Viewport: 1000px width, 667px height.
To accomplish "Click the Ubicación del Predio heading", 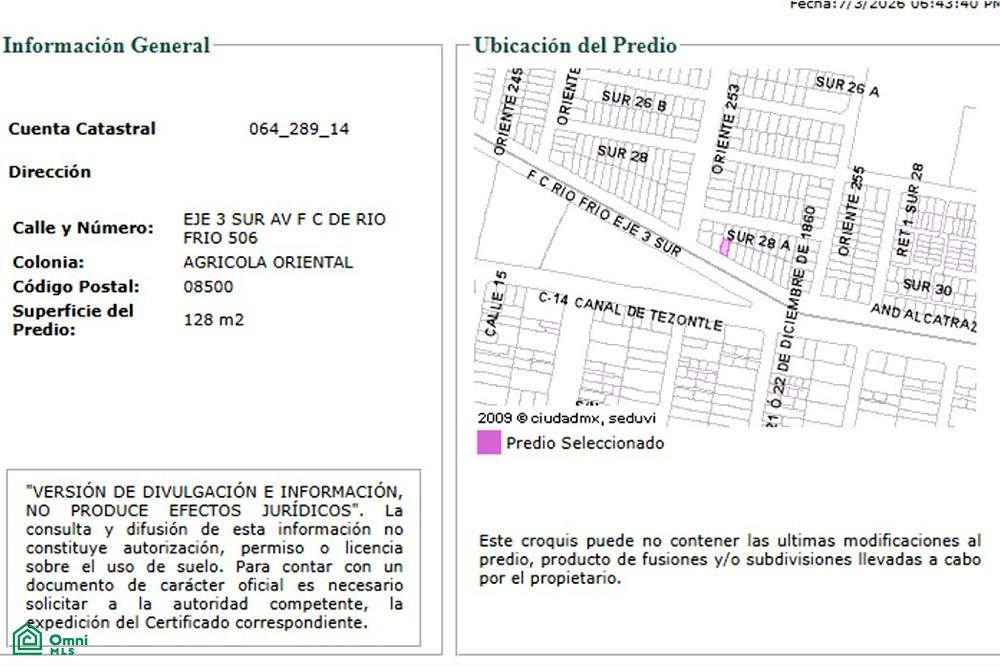I will coord(575,45).
